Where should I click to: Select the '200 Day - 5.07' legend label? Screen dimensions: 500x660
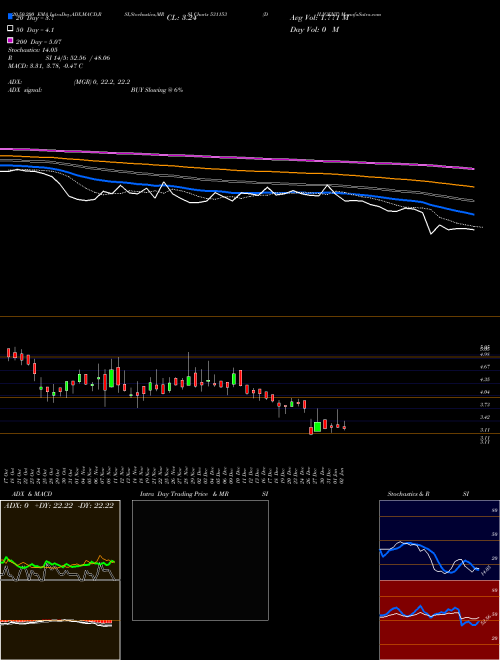point(39,42)
